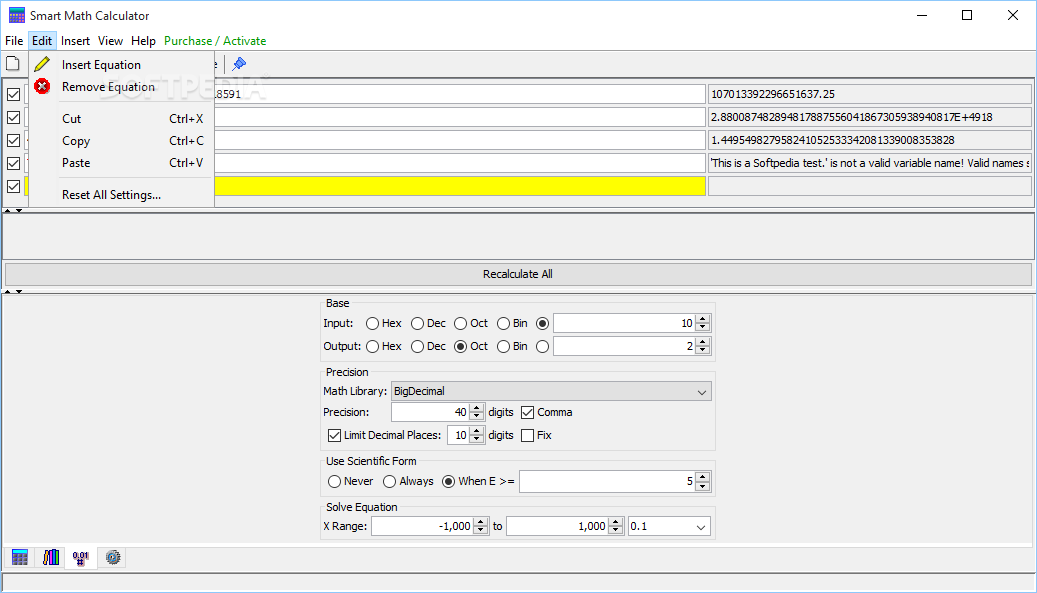The image size is (1037, 593).
Task: Increase Precision digits with up arrow
Action: coord(477,409)
